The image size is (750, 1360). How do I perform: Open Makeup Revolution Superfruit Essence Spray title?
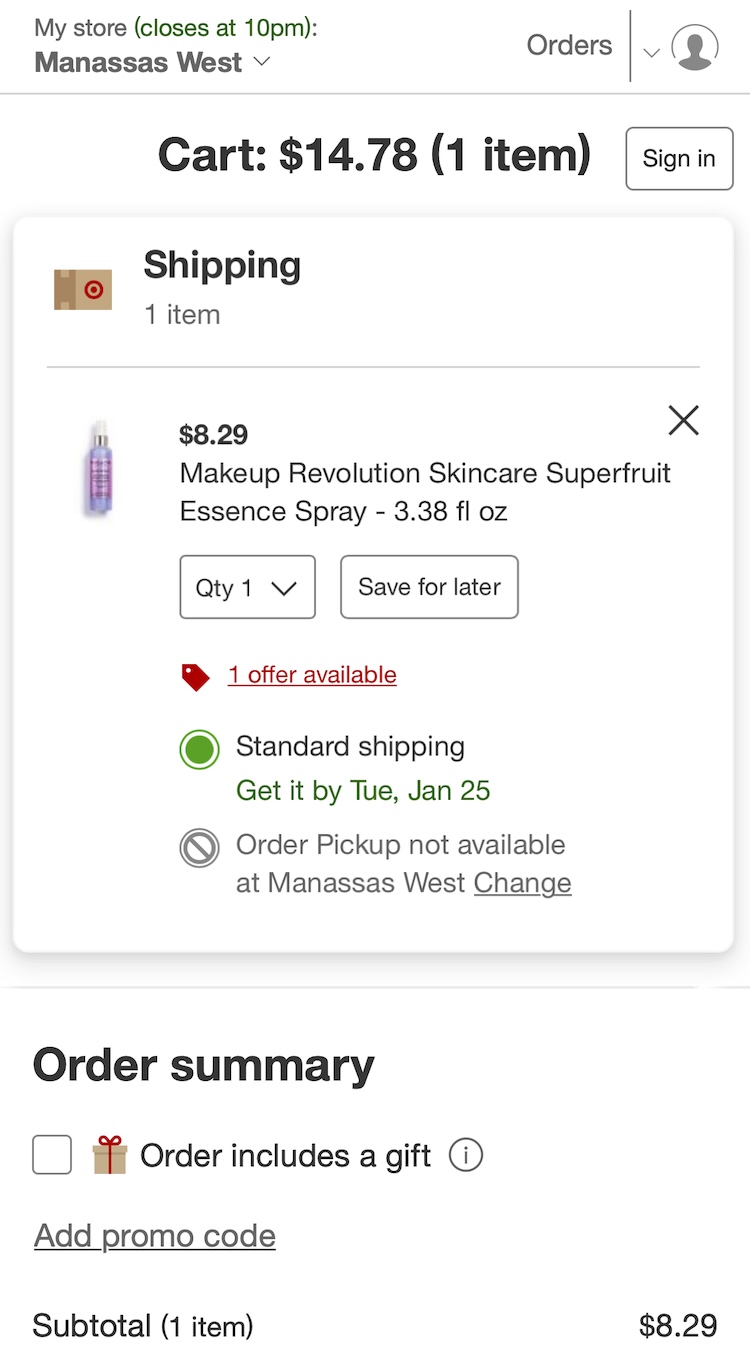(425, 492)
